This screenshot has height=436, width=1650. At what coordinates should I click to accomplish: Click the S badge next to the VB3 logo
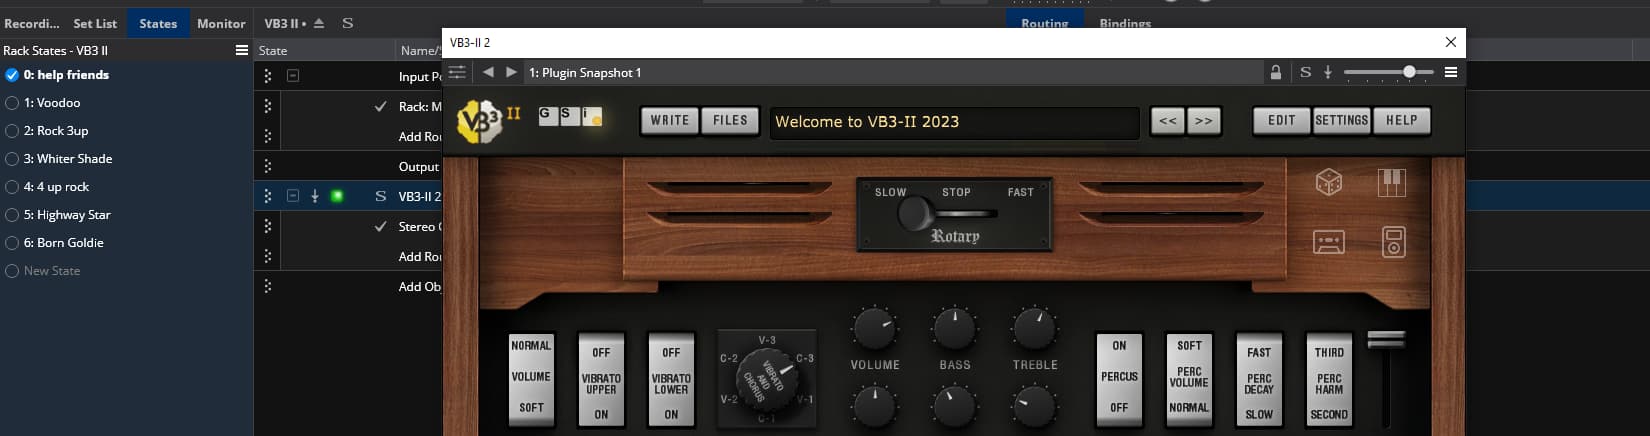(568, 115)
